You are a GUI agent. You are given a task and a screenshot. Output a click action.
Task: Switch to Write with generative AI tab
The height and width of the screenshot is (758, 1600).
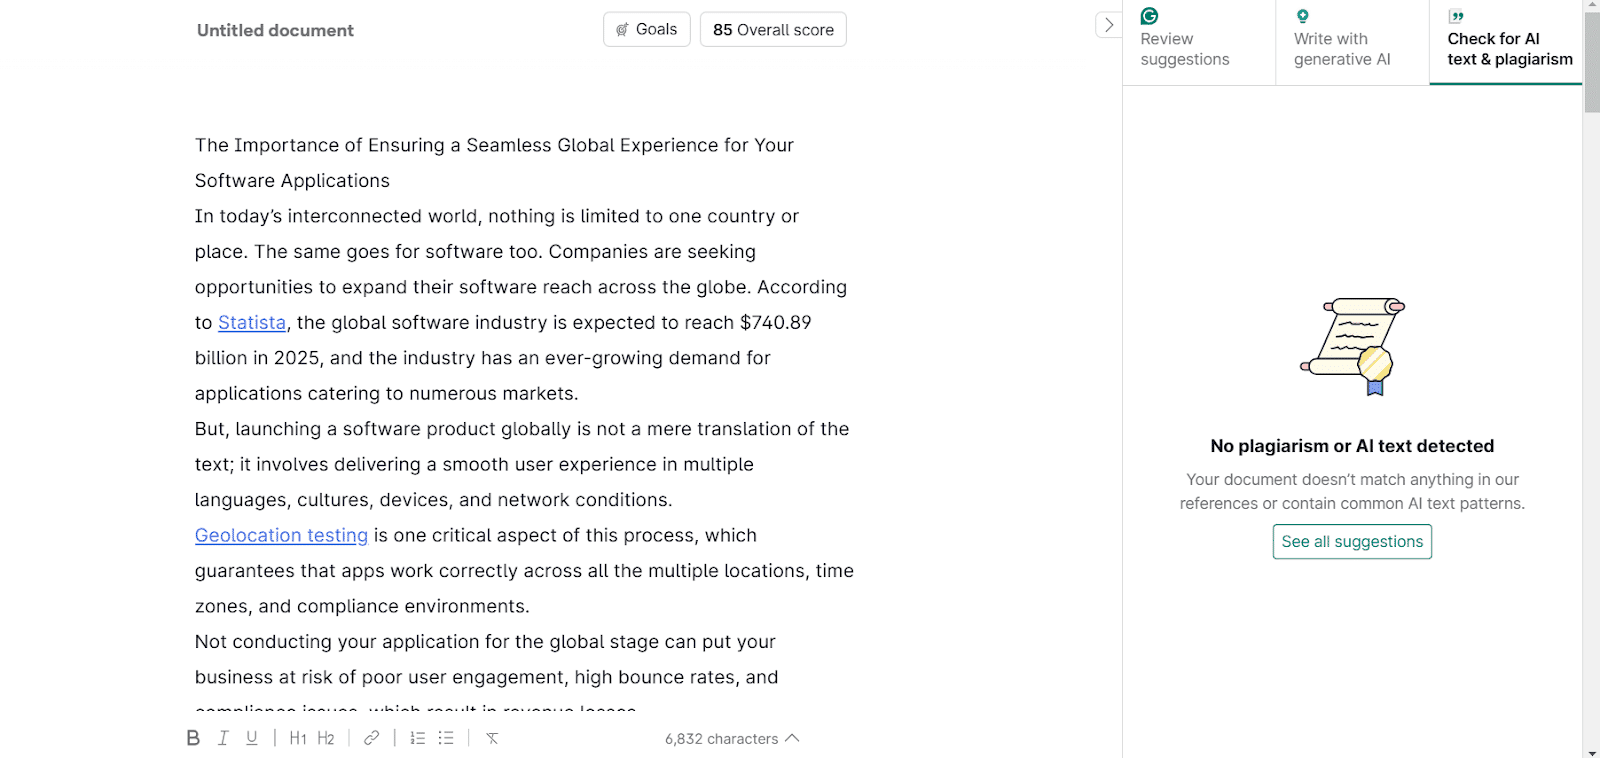point(1352,42)
